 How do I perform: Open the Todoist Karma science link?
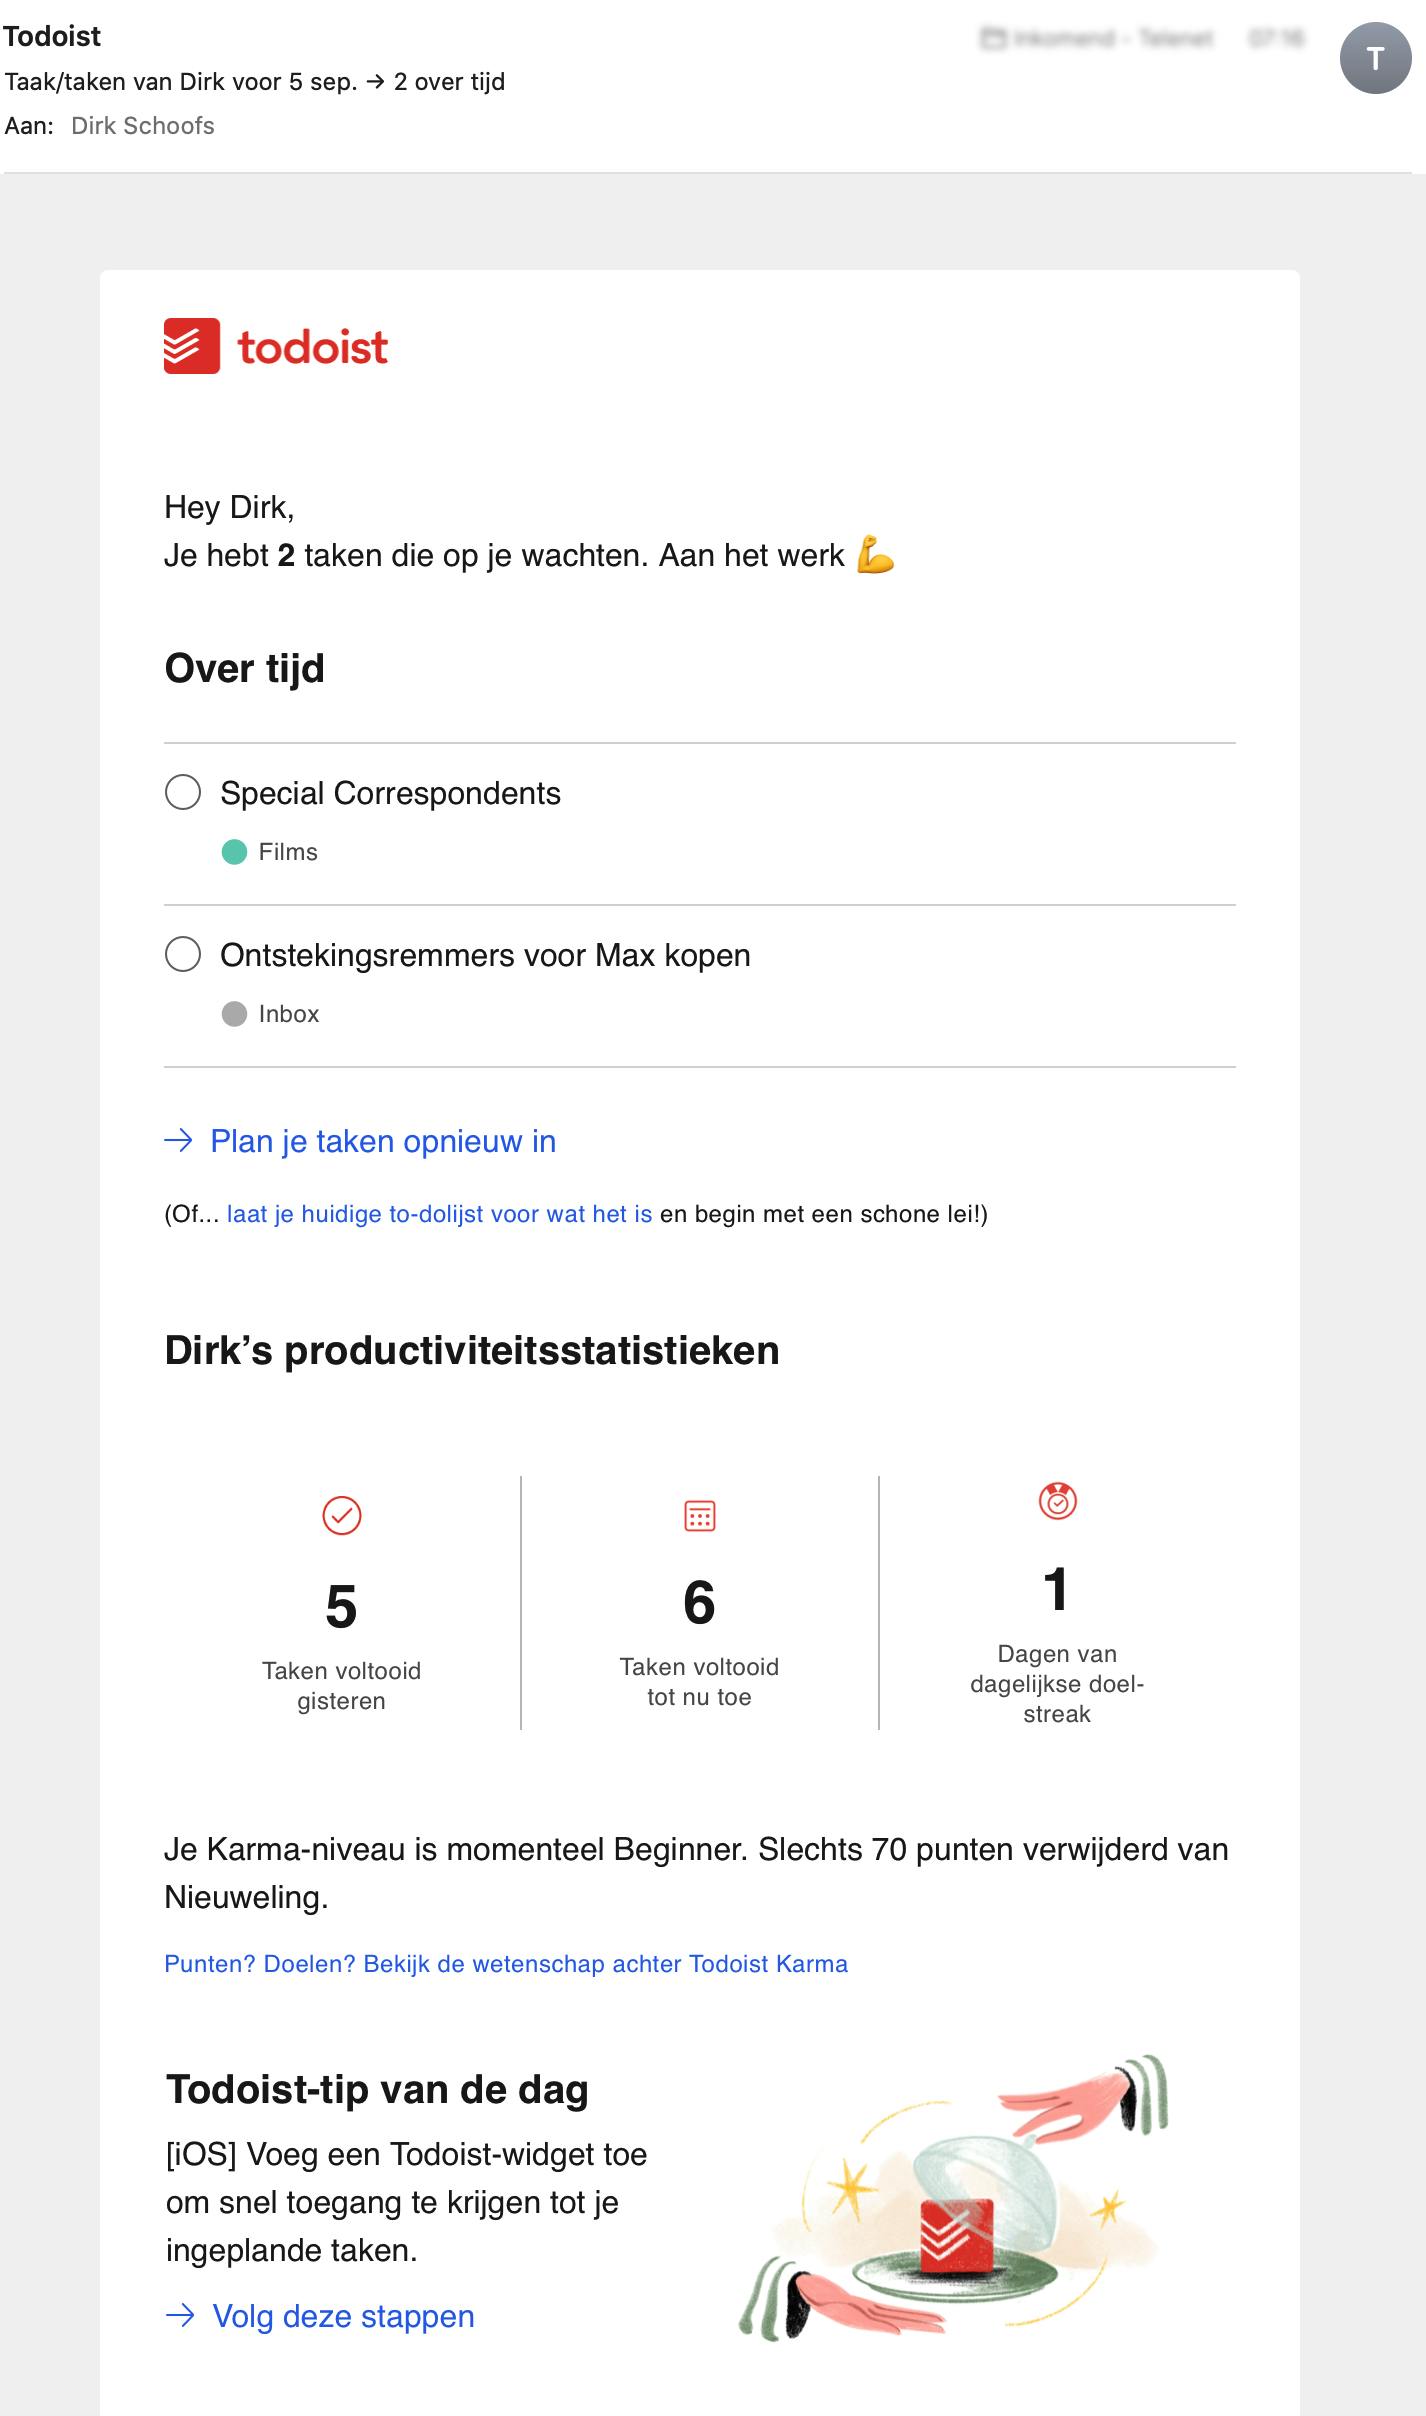(505, 1963)
